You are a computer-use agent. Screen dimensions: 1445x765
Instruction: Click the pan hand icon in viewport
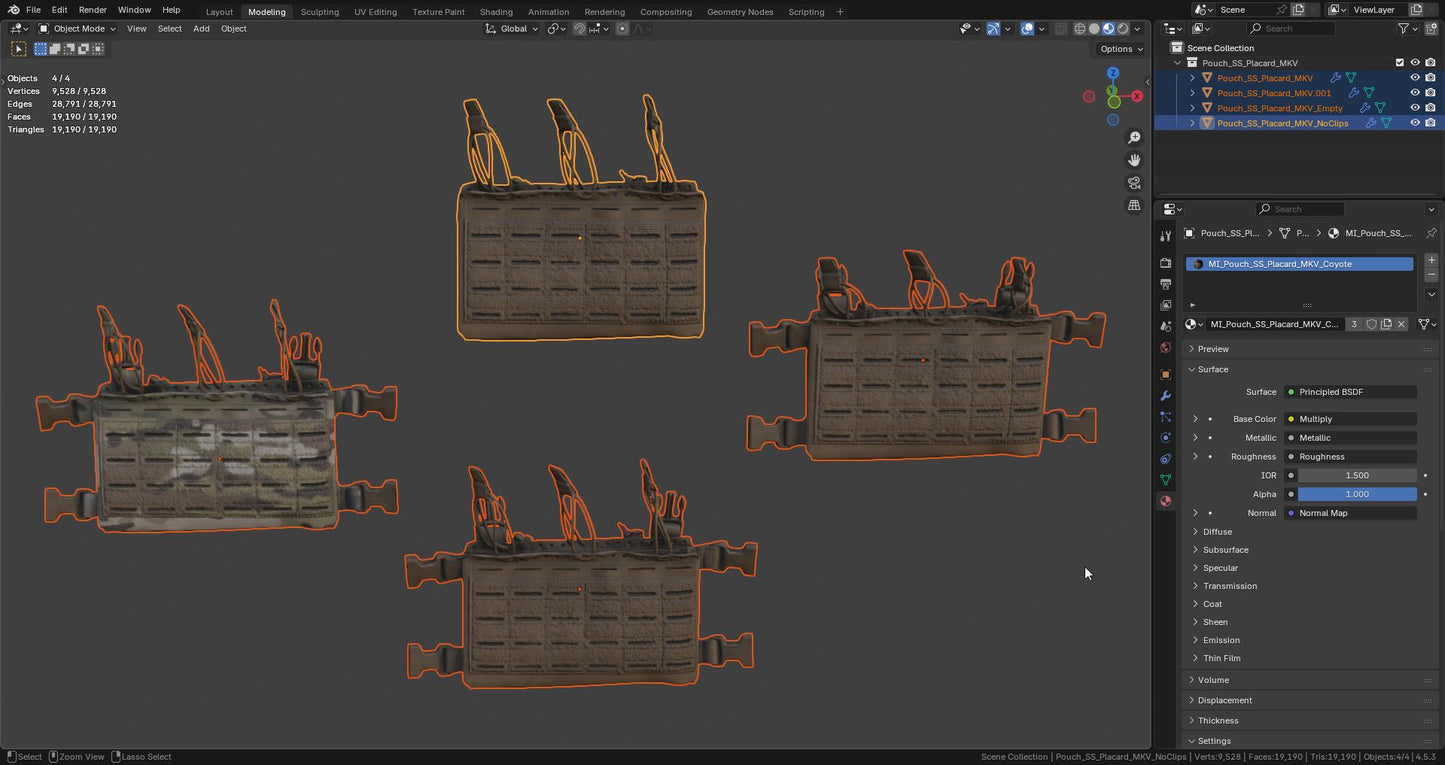[1134, 160]
